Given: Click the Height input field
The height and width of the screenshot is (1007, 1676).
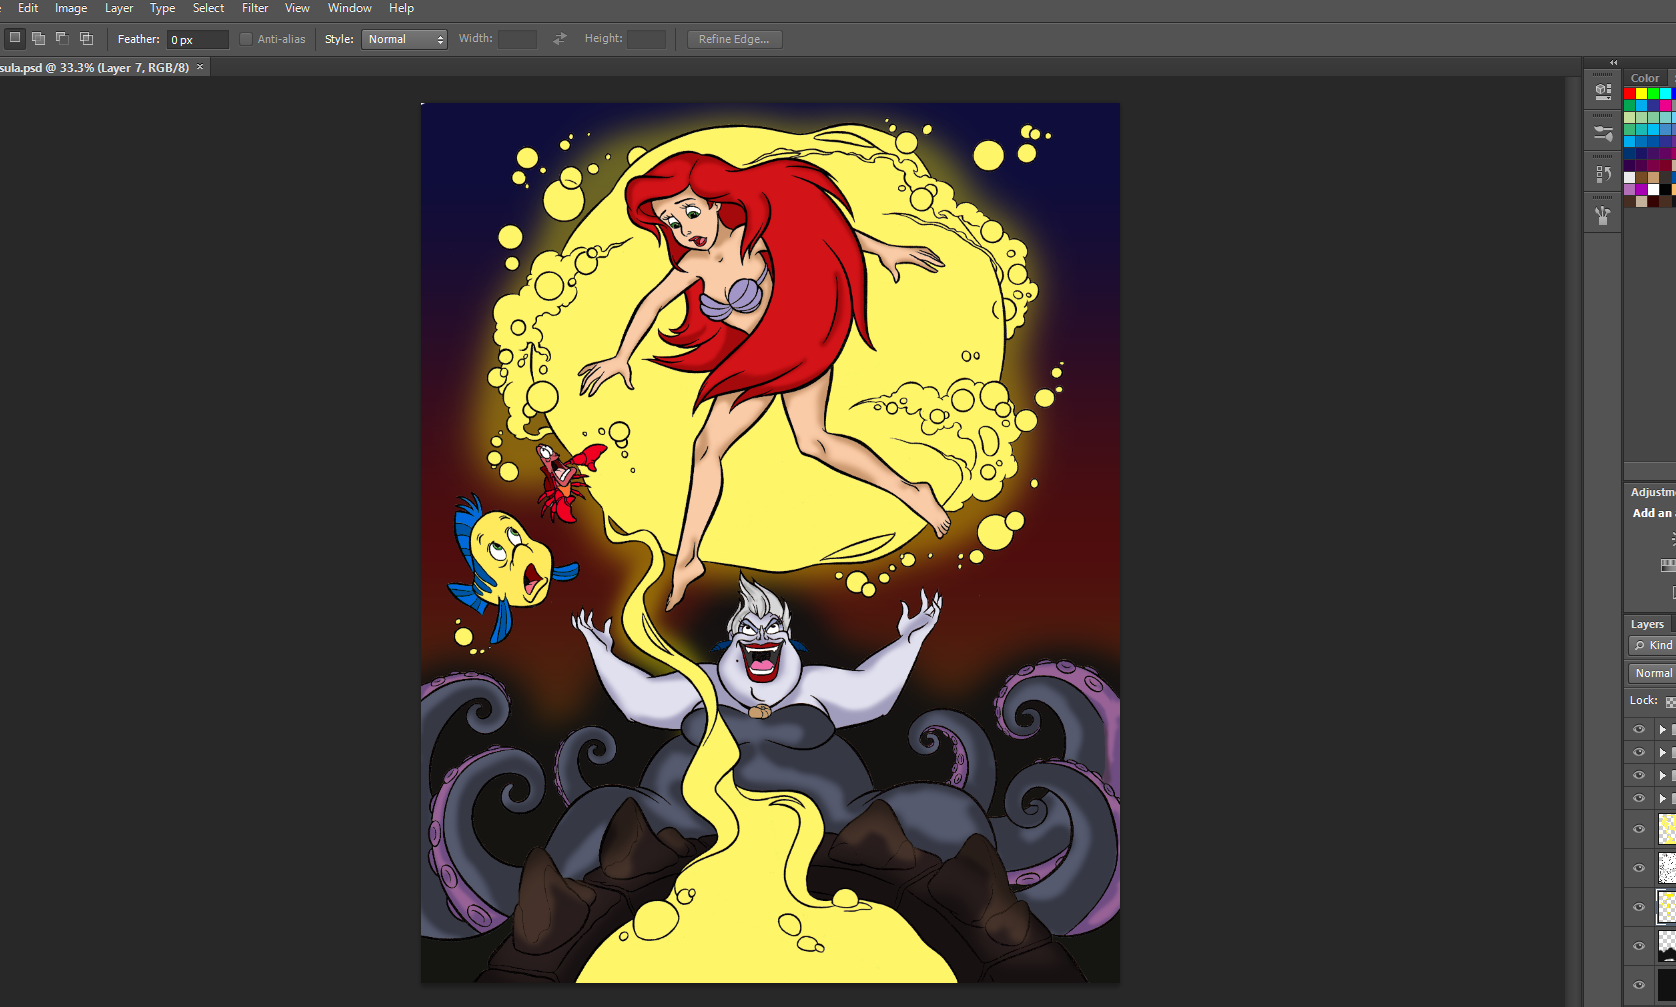Looking at the screenshot, I should (646, 39).
